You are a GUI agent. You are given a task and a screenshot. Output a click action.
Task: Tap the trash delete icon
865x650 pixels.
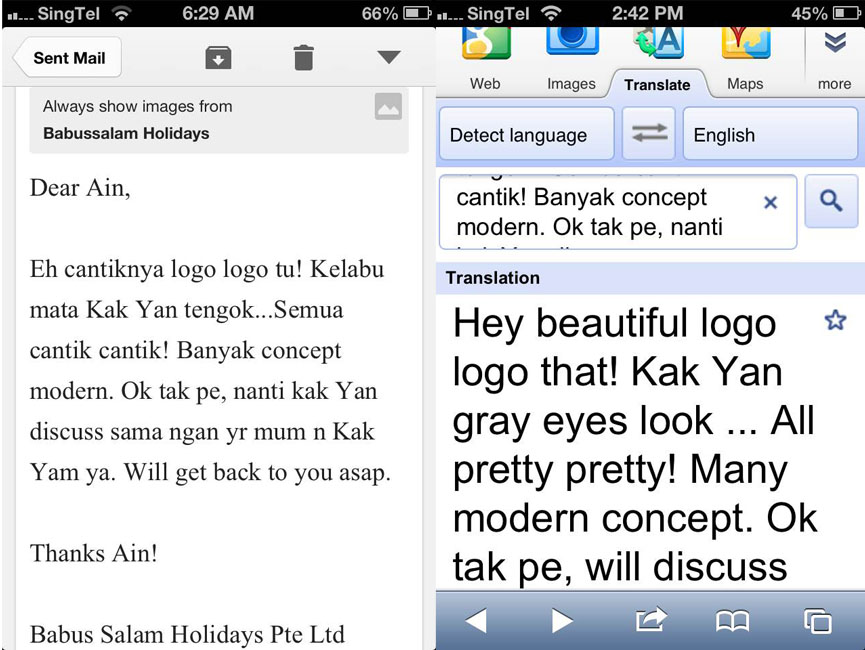[x=303, y=58]
